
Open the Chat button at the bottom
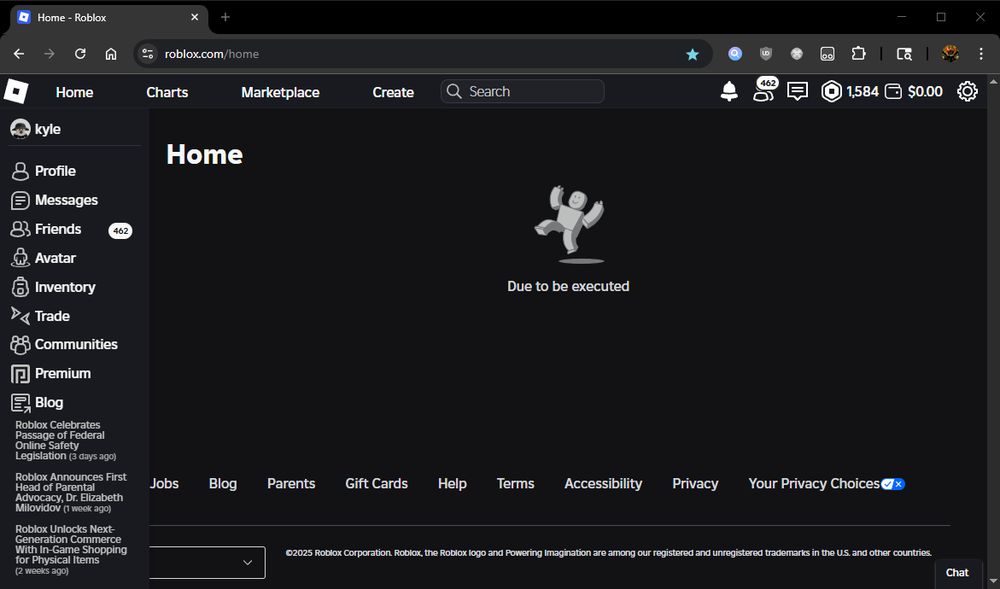[x=957, y=573]
